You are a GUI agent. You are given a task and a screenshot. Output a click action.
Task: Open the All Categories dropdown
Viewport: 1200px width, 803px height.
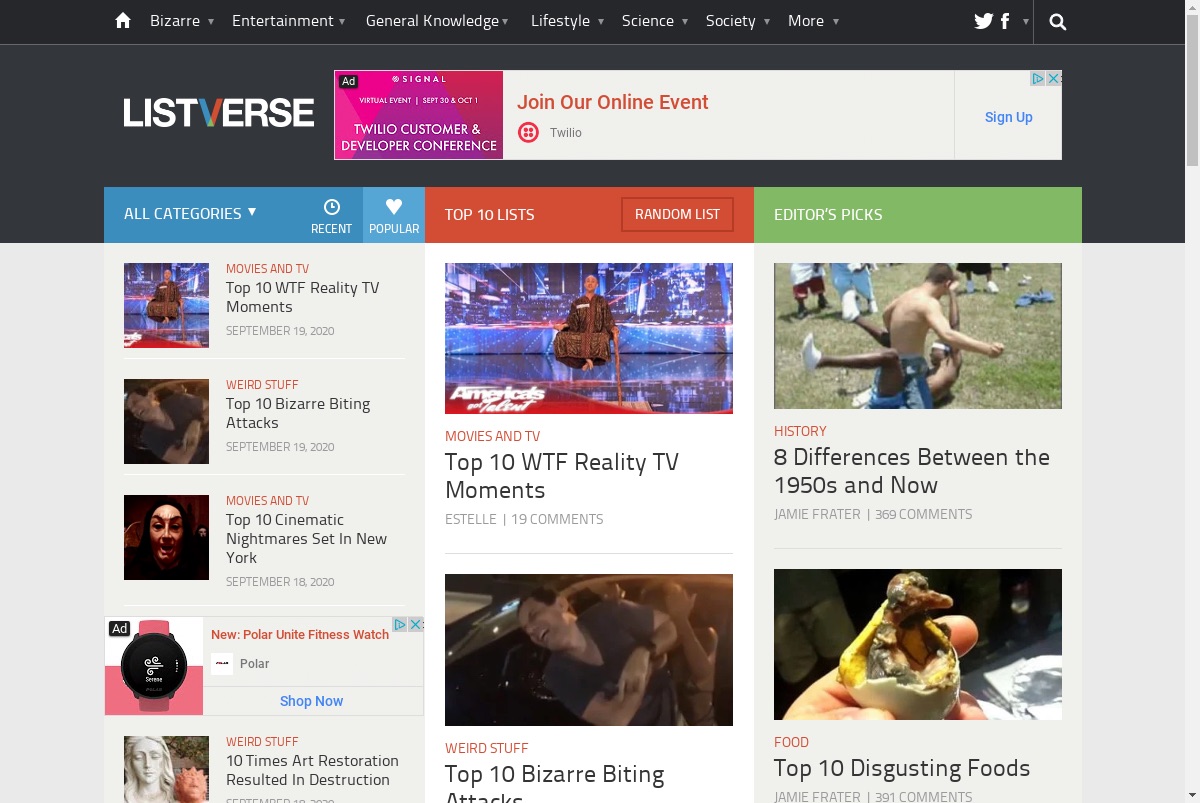coord(190,213)
